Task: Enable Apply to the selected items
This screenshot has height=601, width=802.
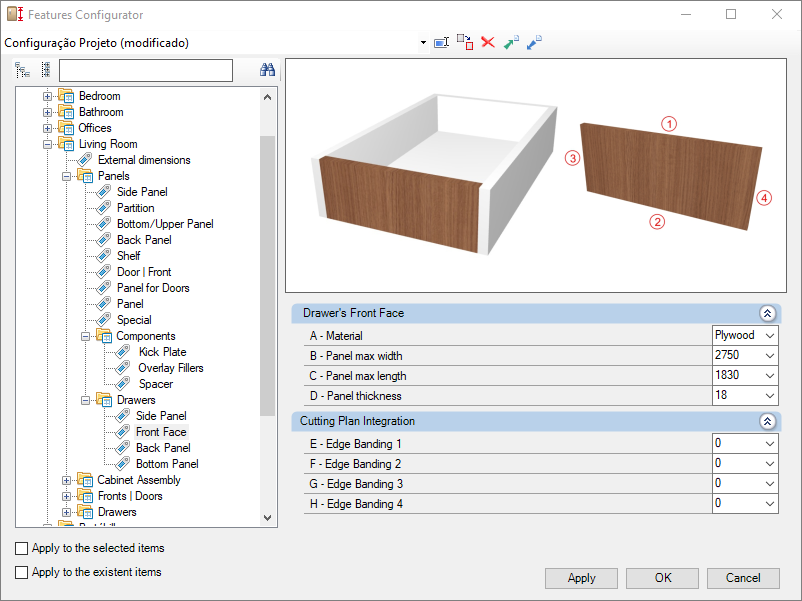Action: [x=21, y=548]
